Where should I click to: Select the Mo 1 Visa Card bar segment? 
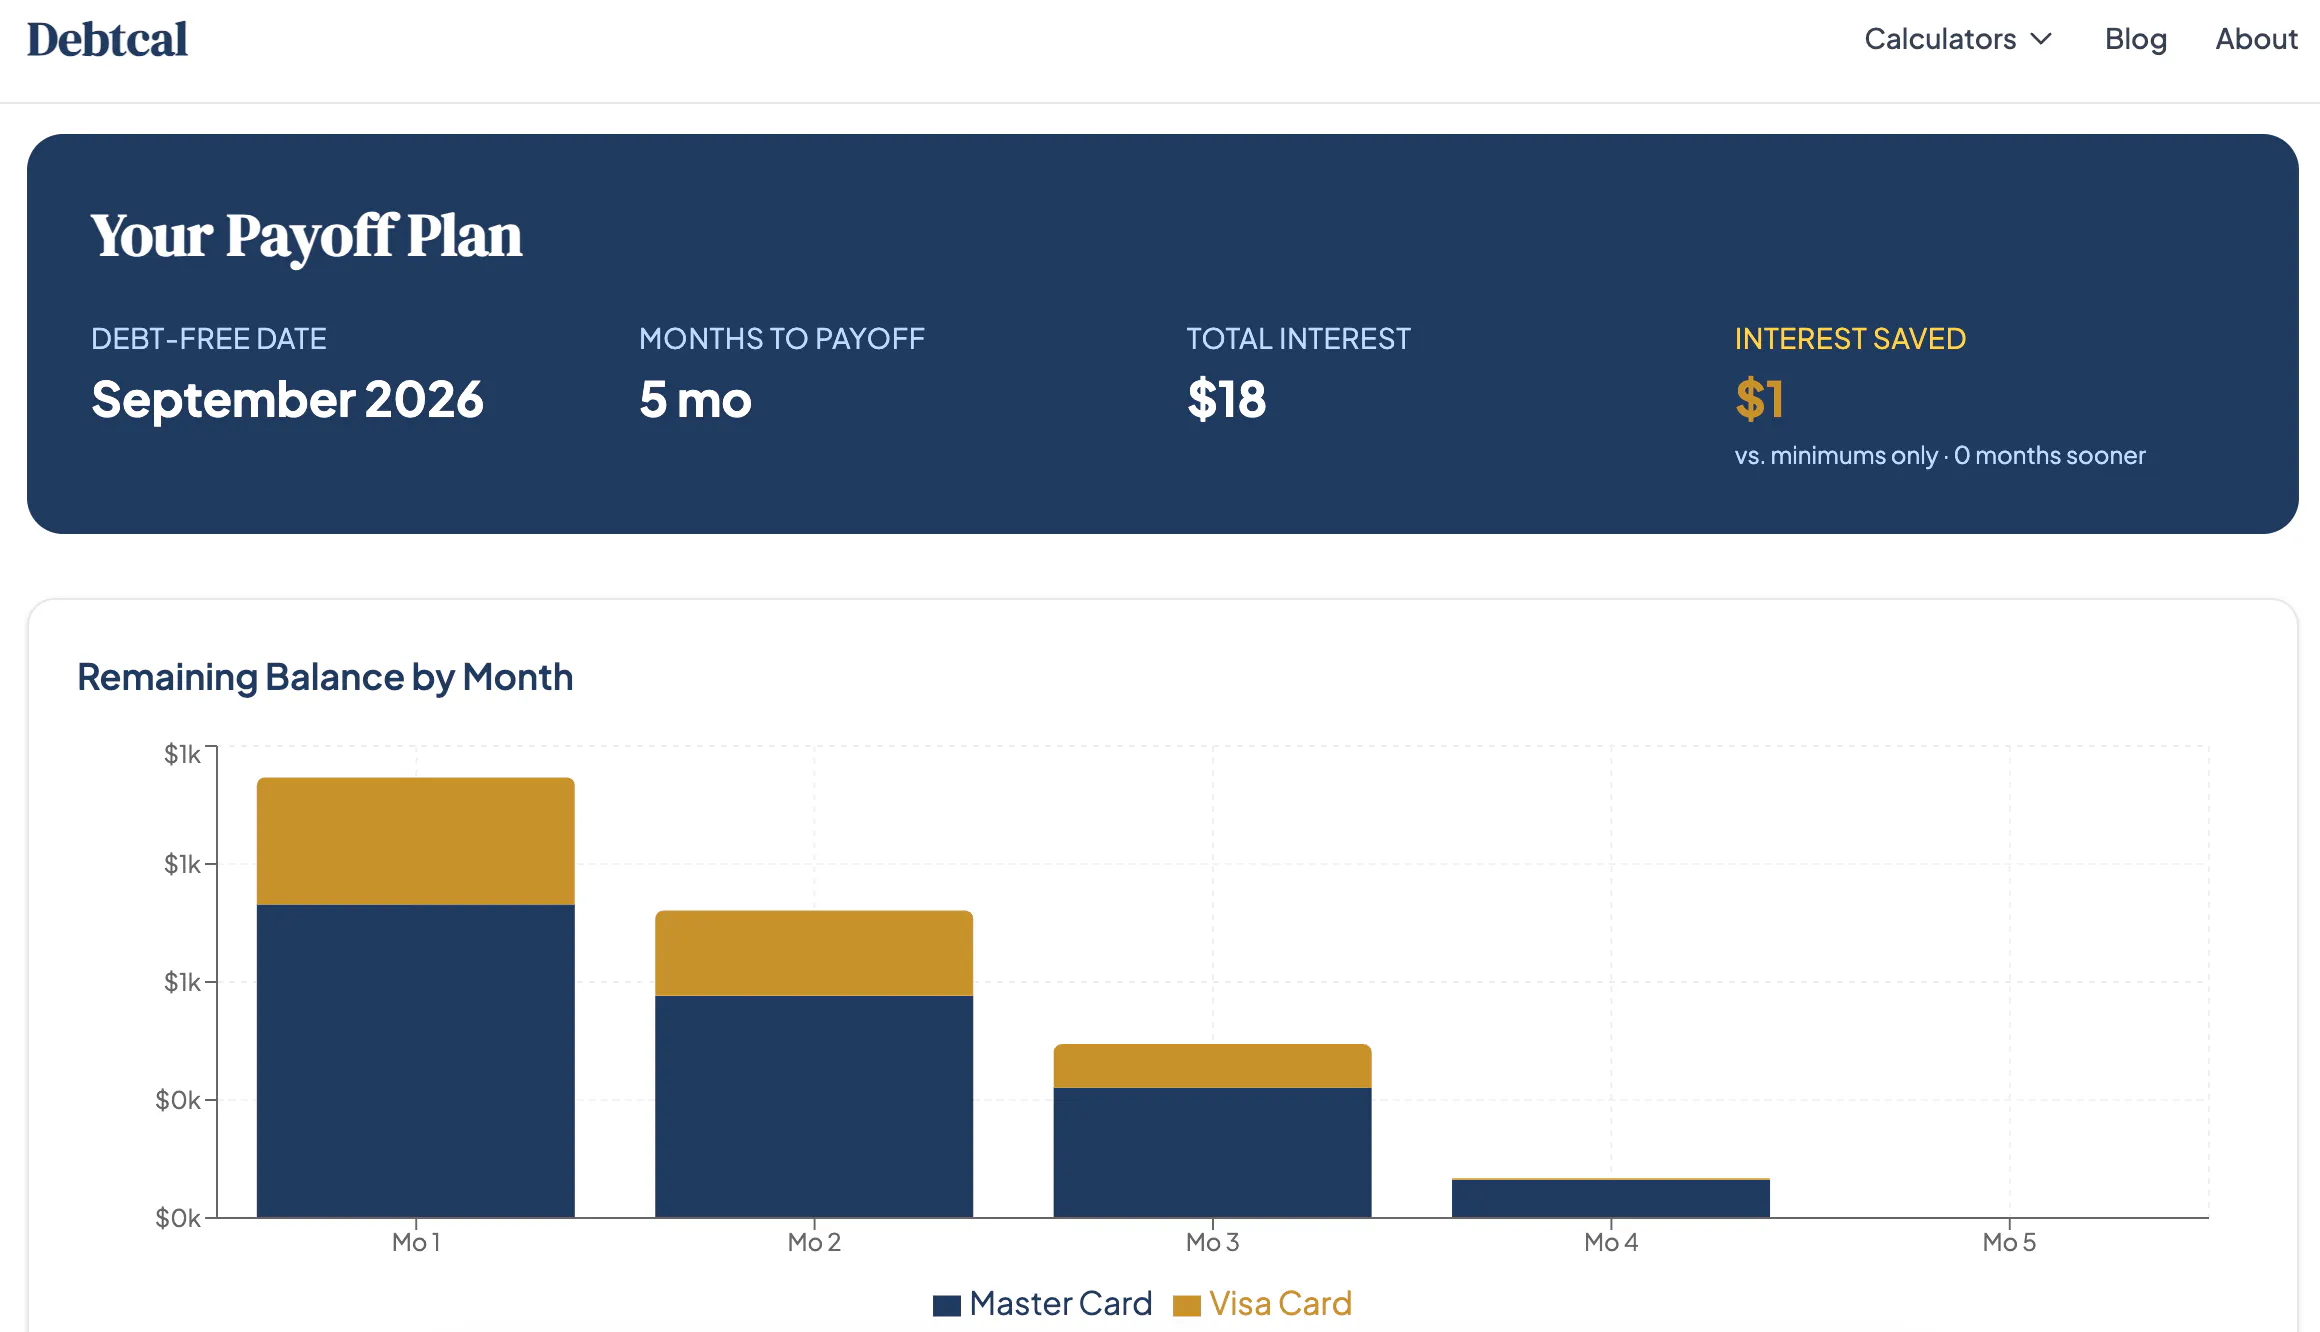point(416,841)
